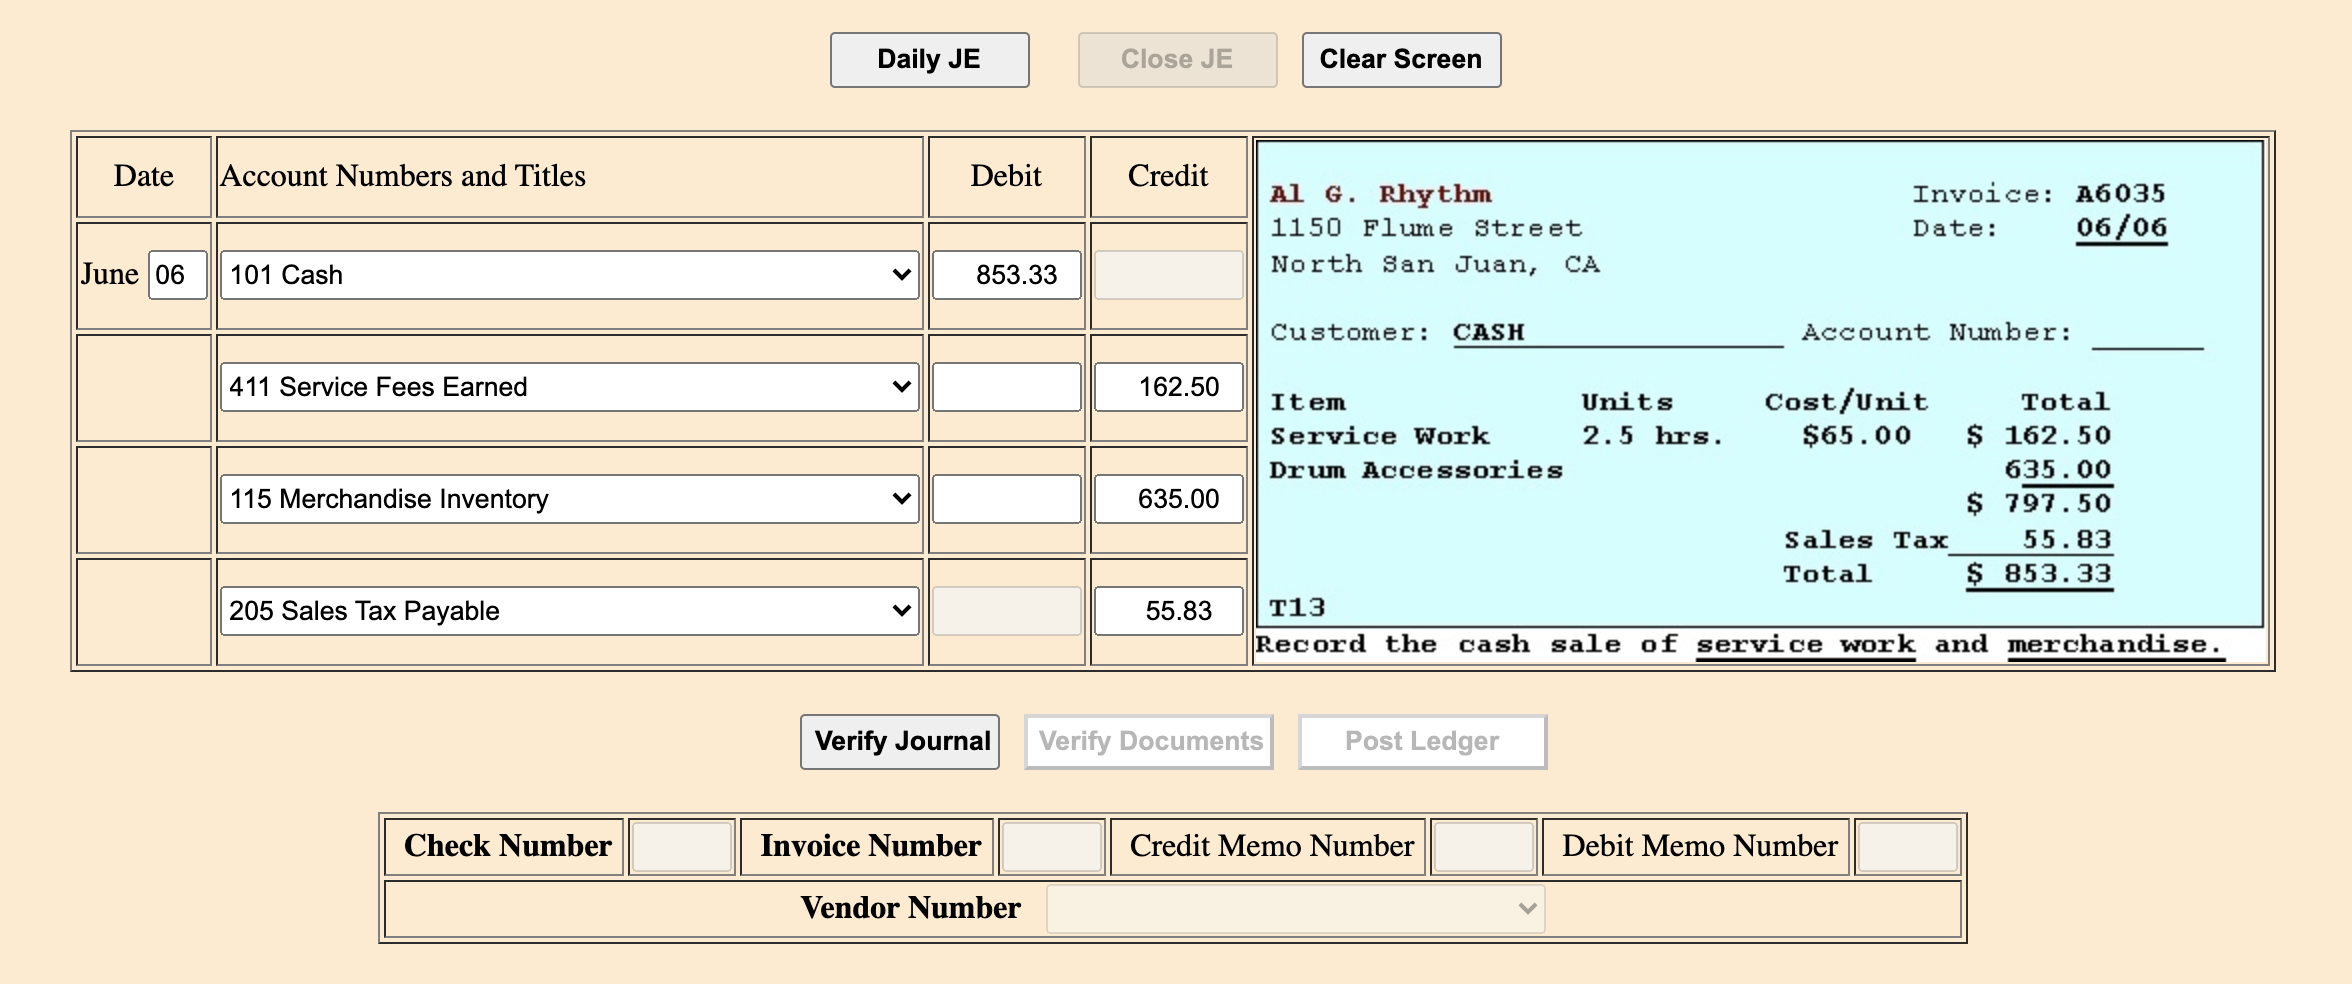Focus the Invoice Number input box

(1052, 847)
